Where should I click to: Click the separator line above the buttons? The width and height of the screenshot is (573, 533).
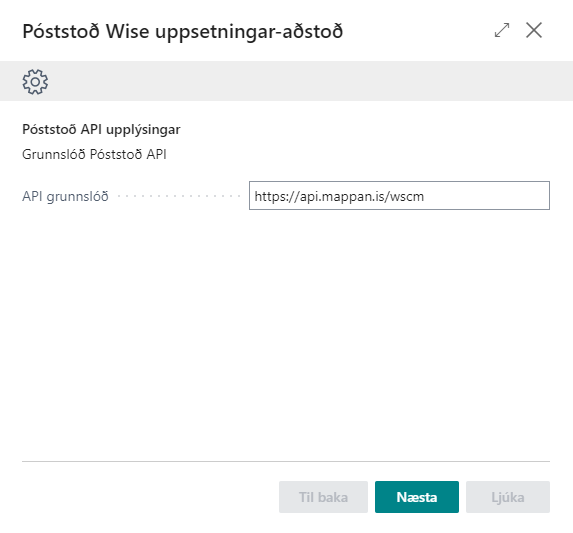[286, 461]
